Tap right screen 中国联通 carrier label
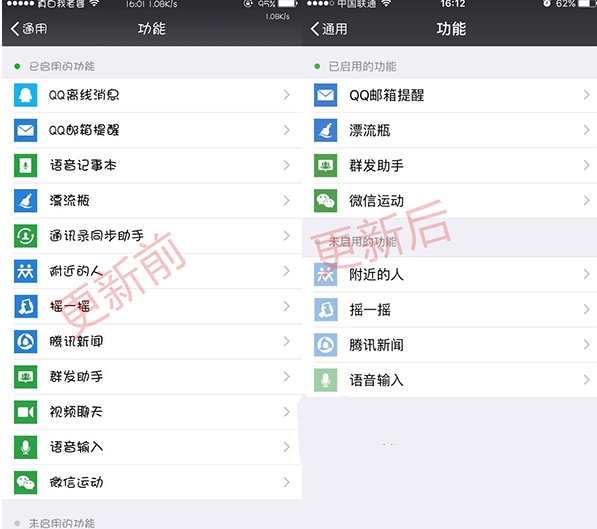Viewport: 597px width, 529px height. [357, 4]
